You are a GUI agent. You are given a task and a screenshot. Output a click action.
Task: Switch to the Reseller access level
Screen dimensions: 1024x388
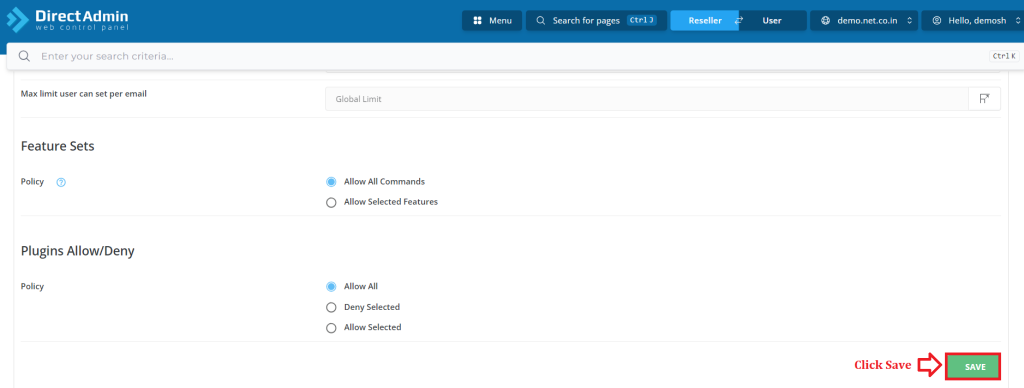tap(705, 21)
